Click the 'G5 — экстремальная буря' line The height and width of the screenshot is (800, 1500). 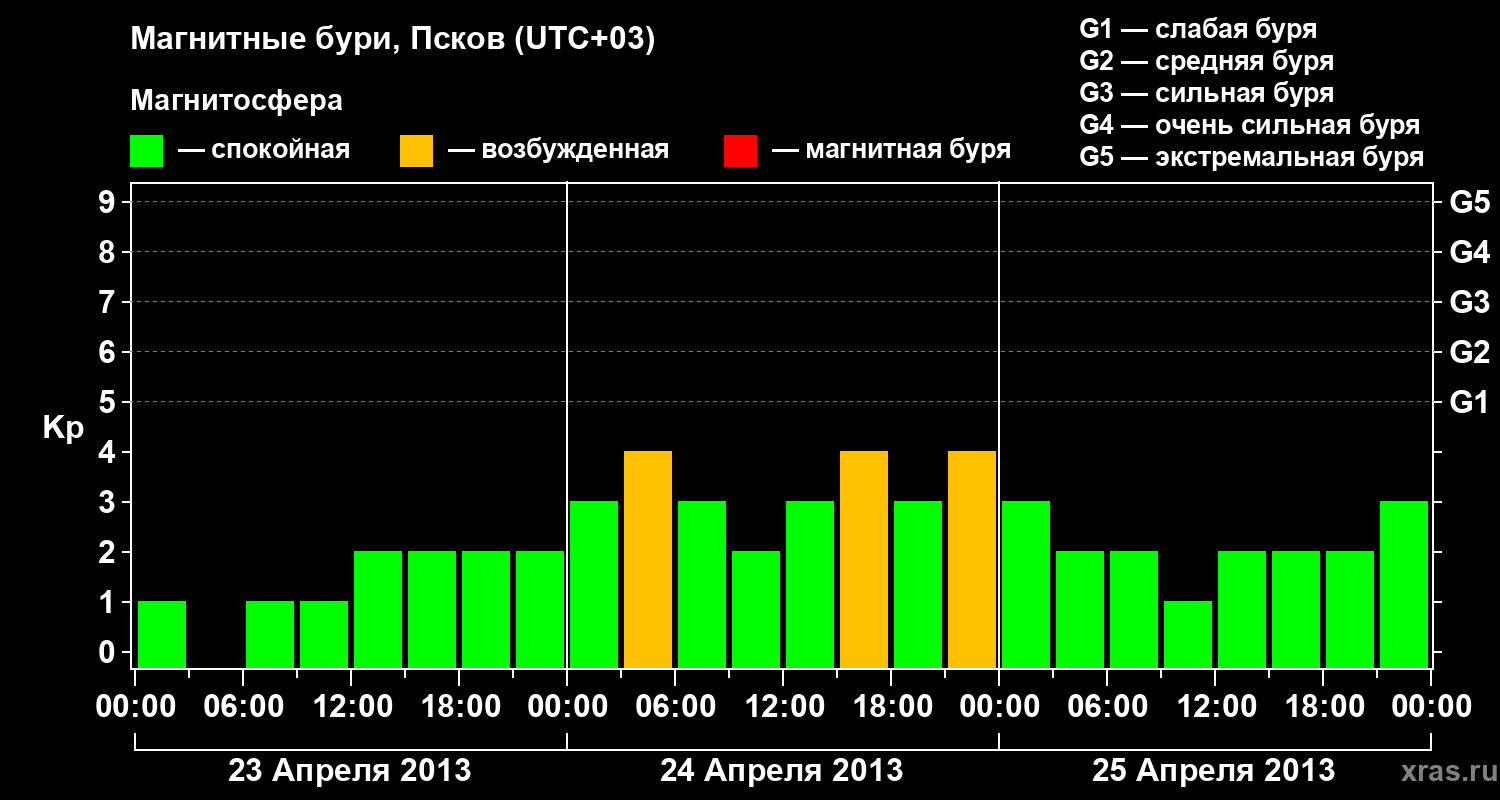click(1252, 157)
